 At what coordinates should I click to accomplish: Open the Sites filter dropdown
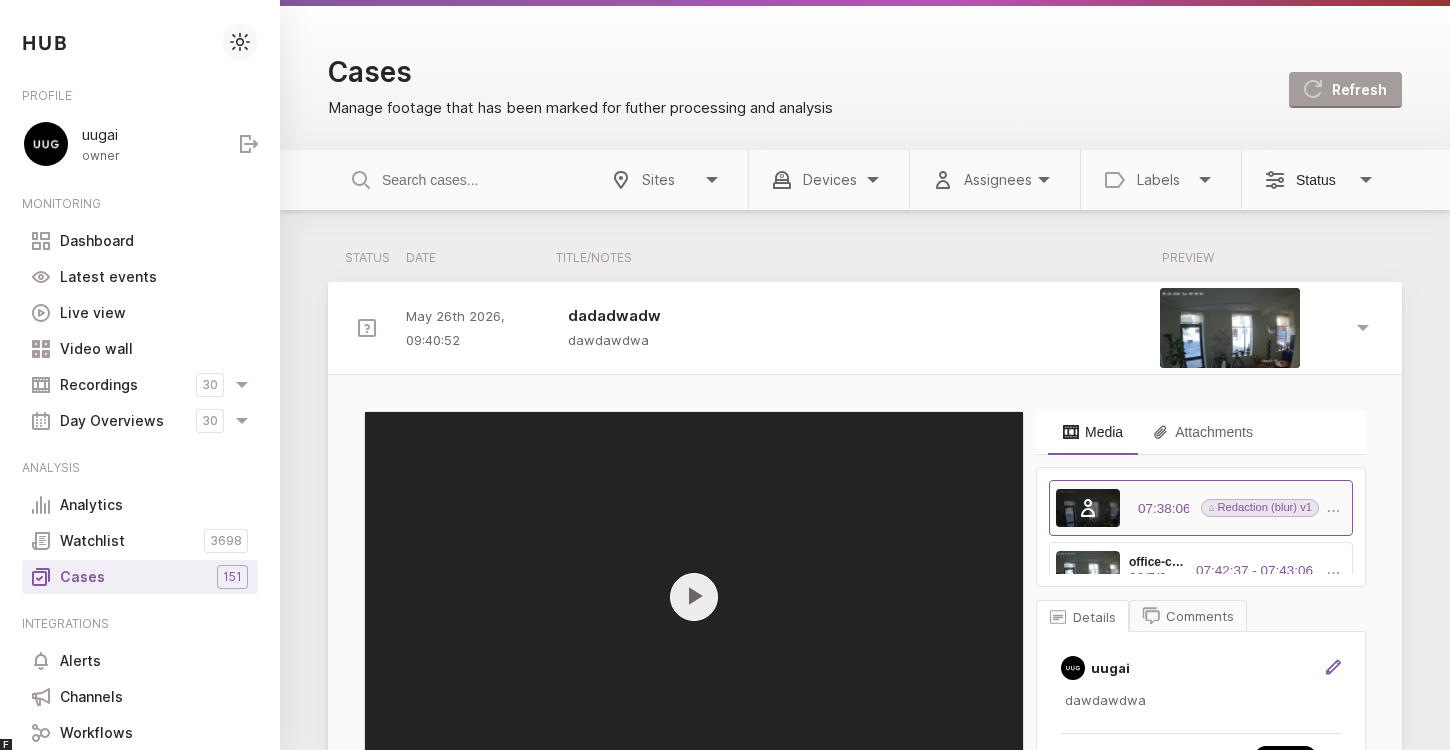666,180
